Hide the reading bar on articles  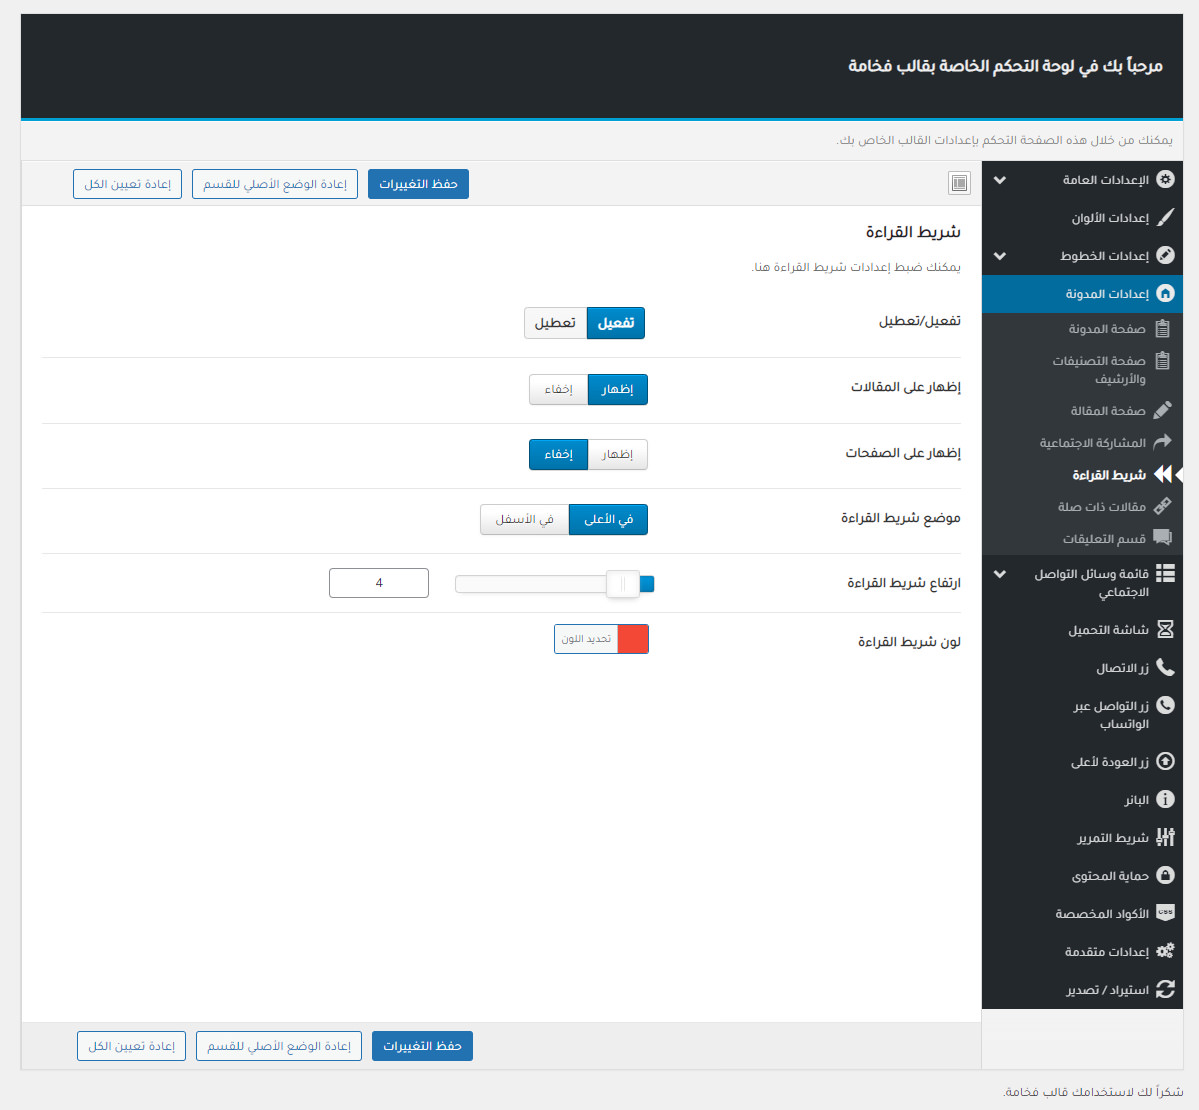(x=558, y=389)
